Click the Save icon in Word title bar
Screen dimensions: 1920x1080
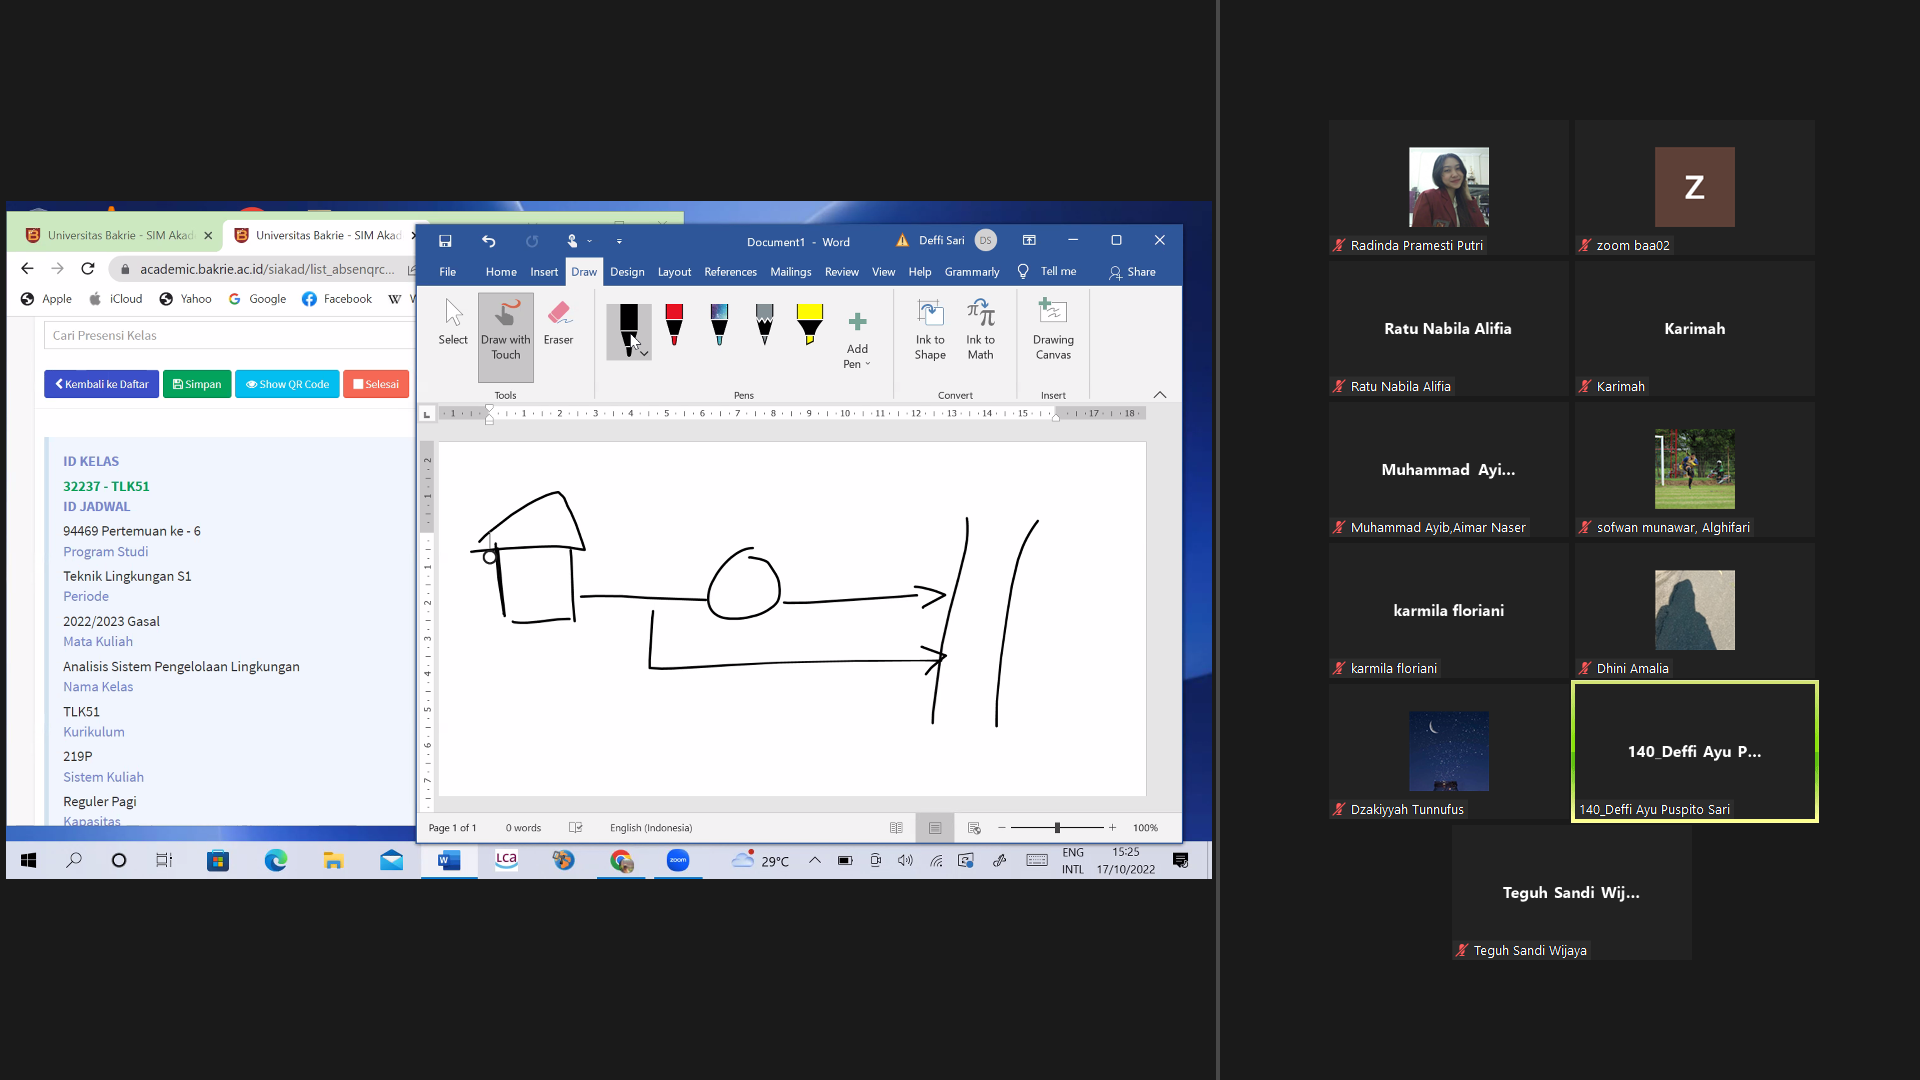click(x=445, y=241)
